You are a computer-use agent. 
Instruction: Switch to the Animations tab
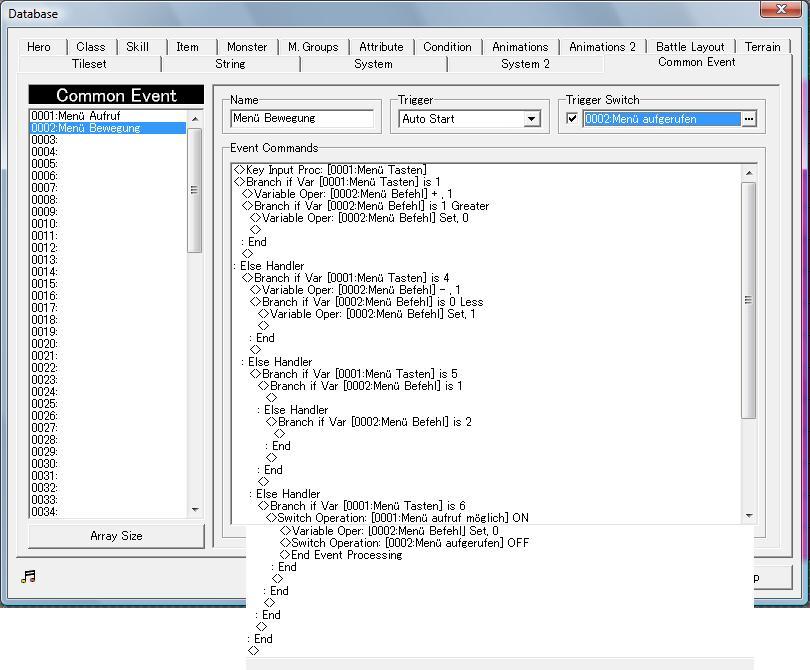click(x=520, y=47)
